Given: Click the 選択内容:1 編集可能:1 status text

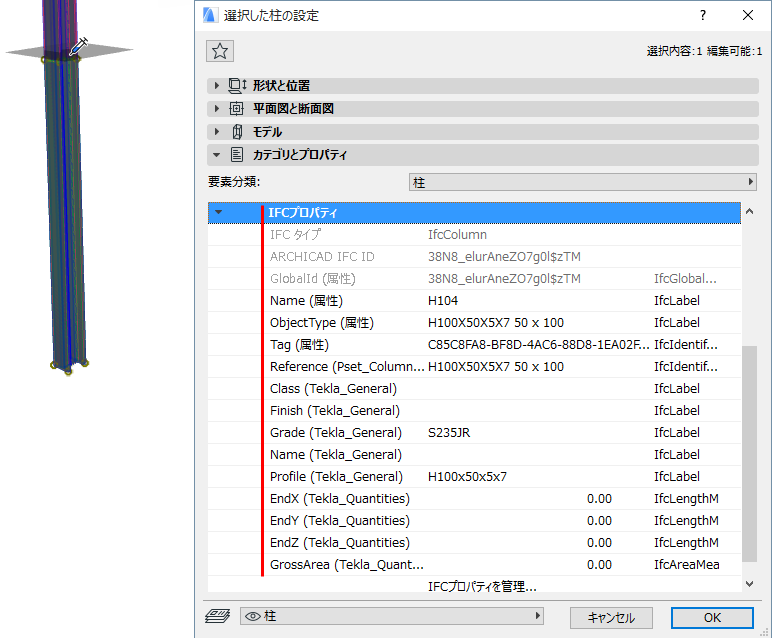Looking at the screenshot, I should click(704, 51).
